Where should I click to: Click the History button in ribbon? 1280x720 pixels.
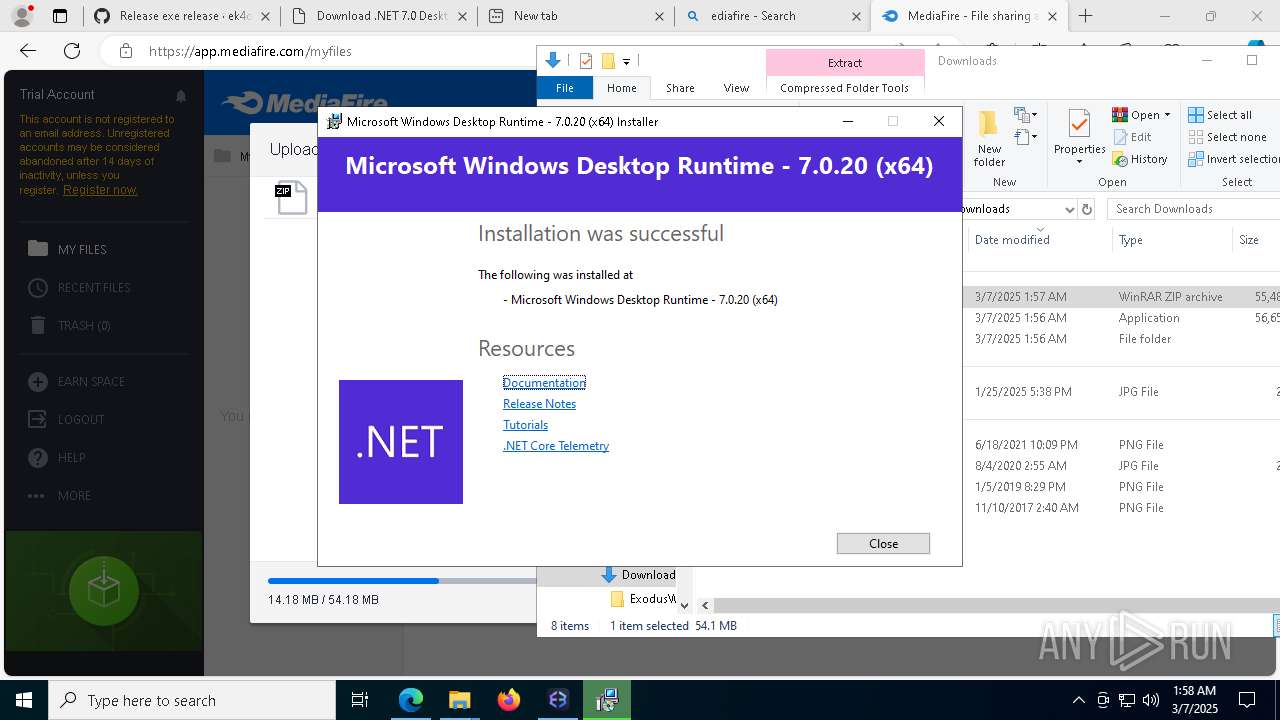pyautogui.click(x=1140, y=159)
